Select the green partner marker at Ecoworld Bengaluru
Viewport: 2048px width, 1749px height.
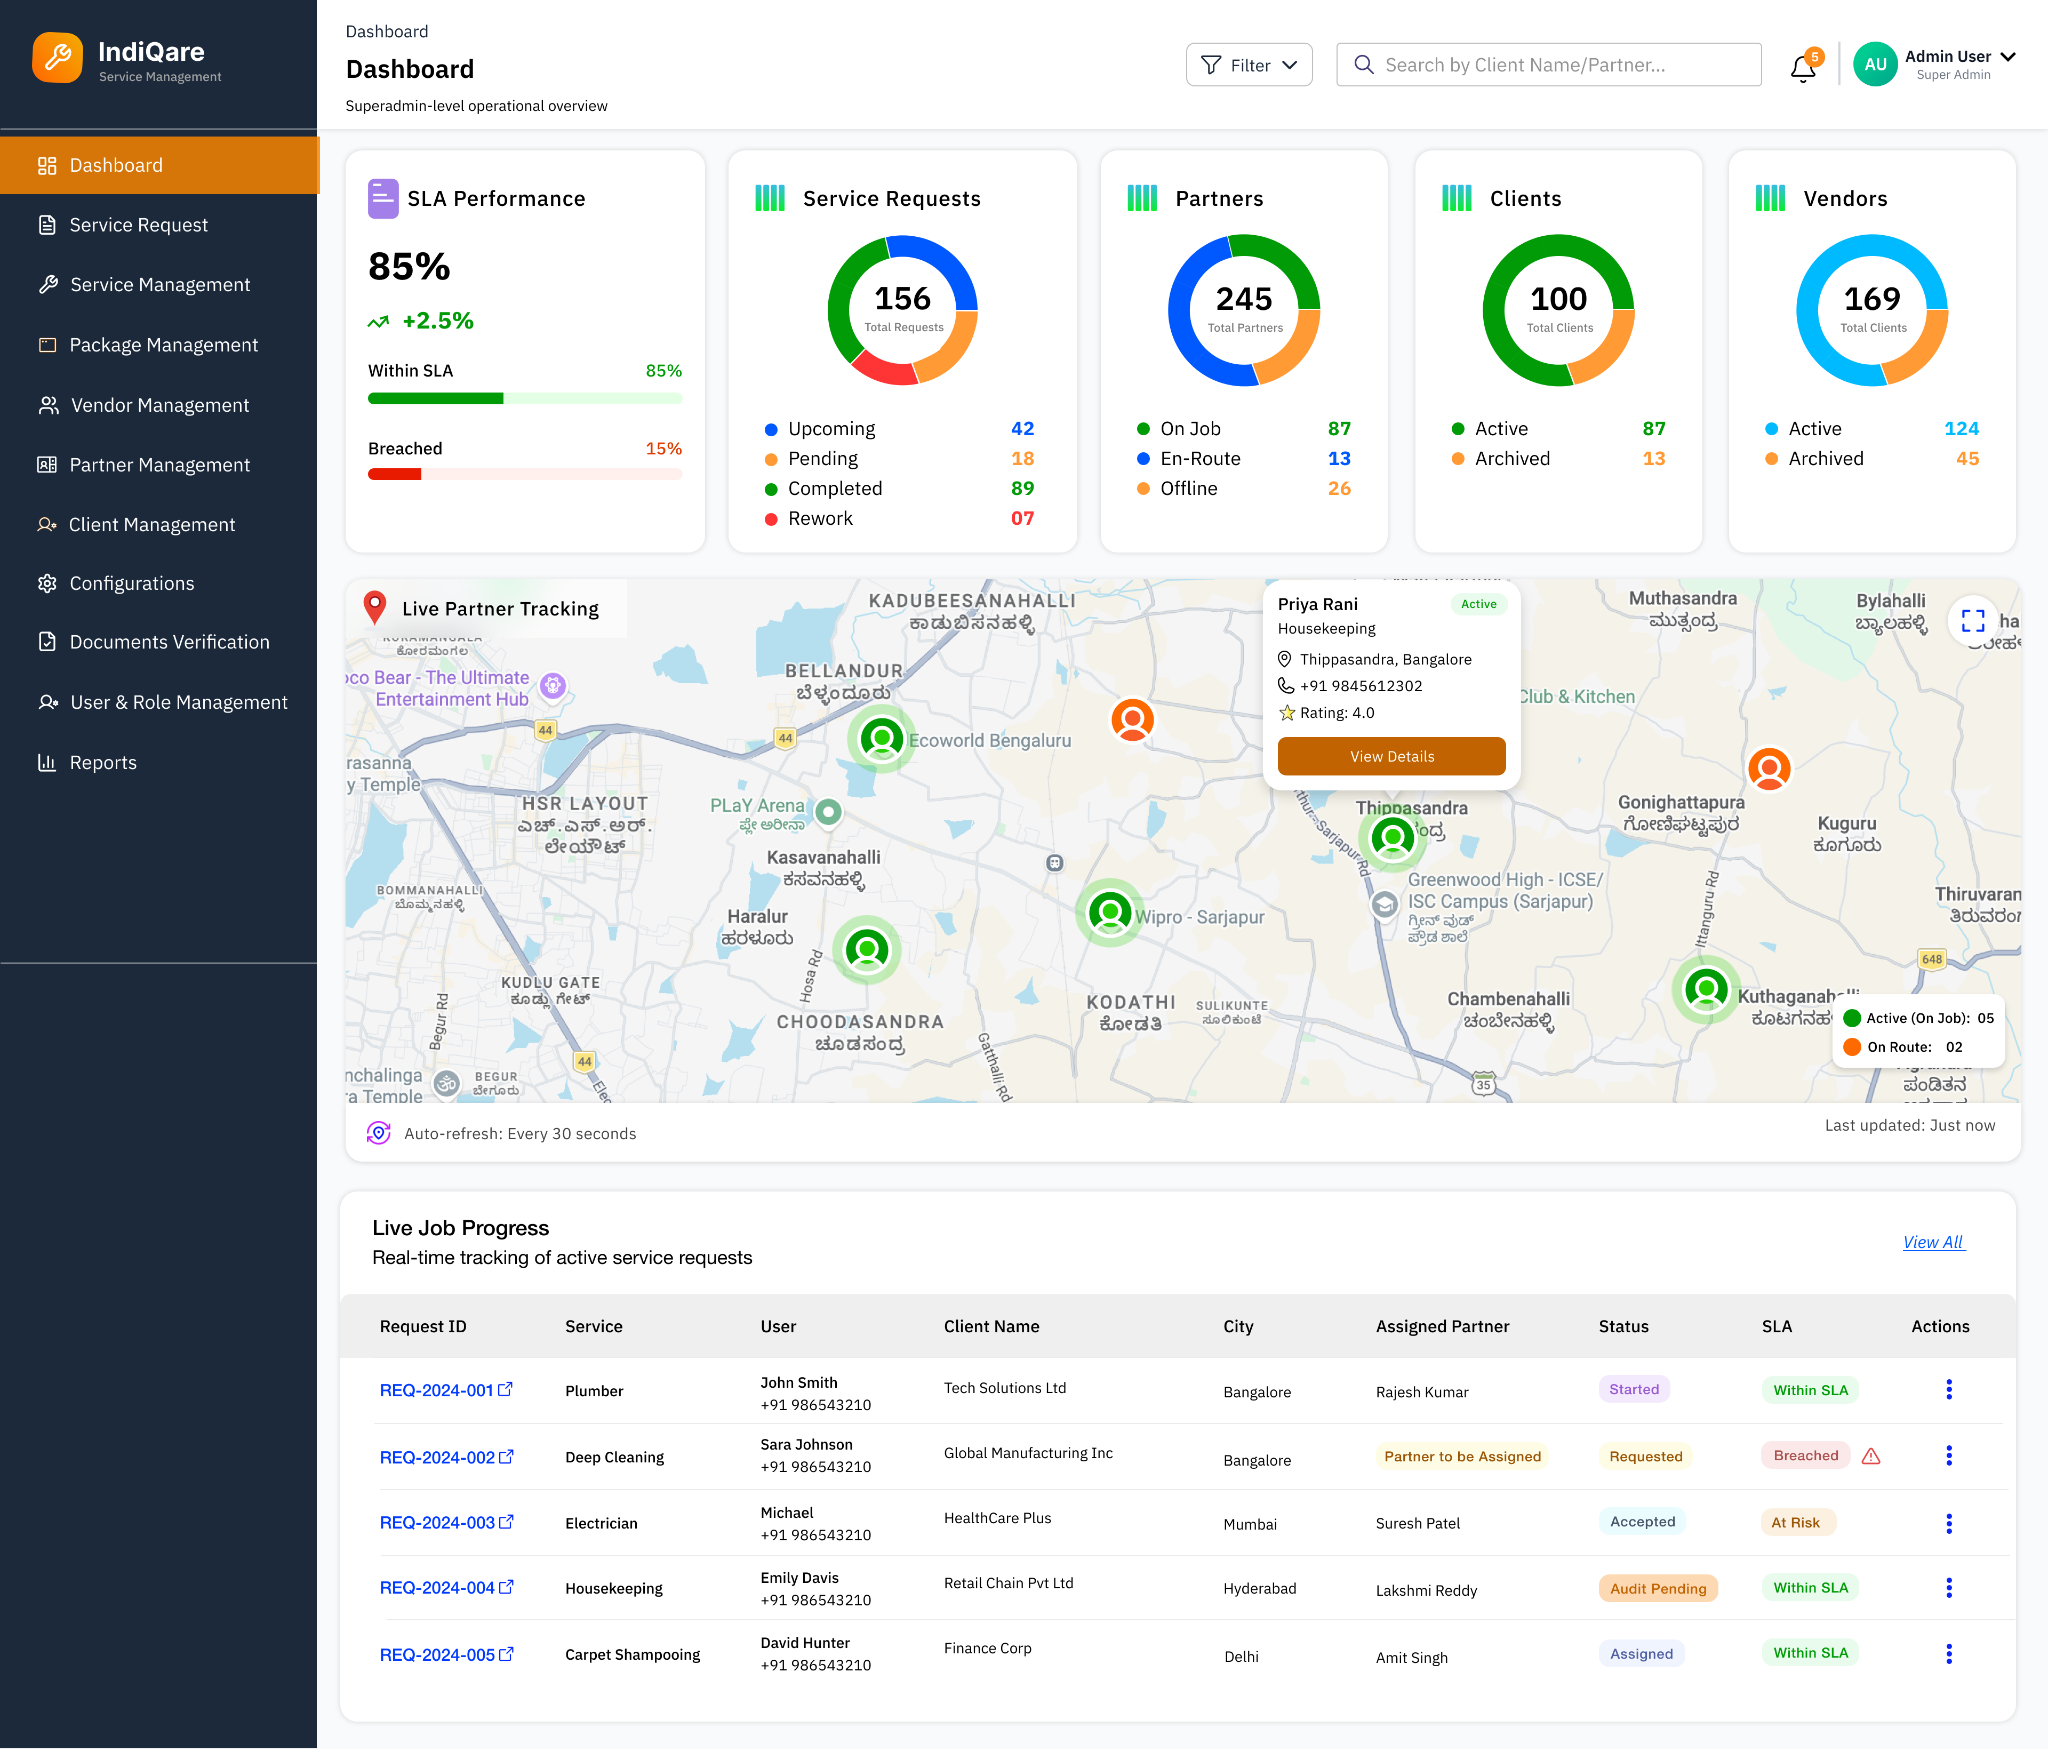pos(882,739)
